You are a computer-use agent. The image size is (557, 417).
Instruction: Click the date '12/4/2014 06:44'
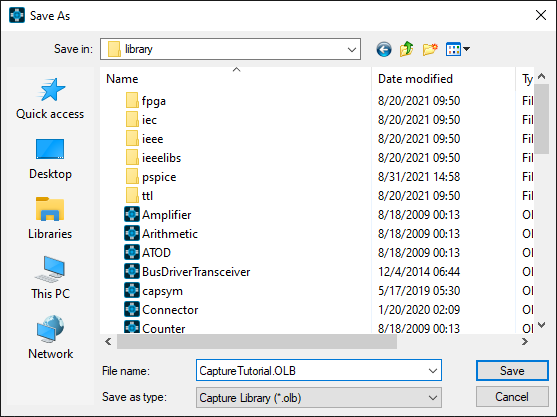(419, 272)
